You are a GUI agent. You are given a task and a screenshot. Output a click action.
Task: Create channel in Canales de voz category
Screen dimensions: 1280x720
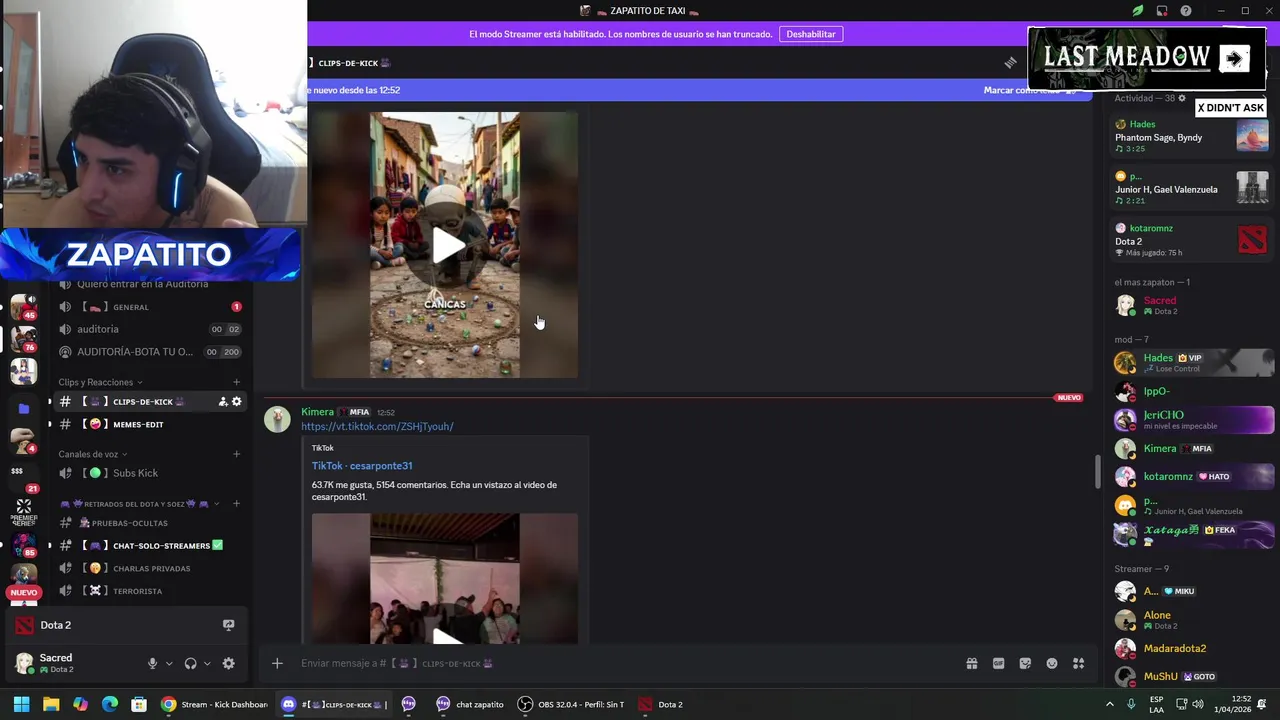[237, 454]
